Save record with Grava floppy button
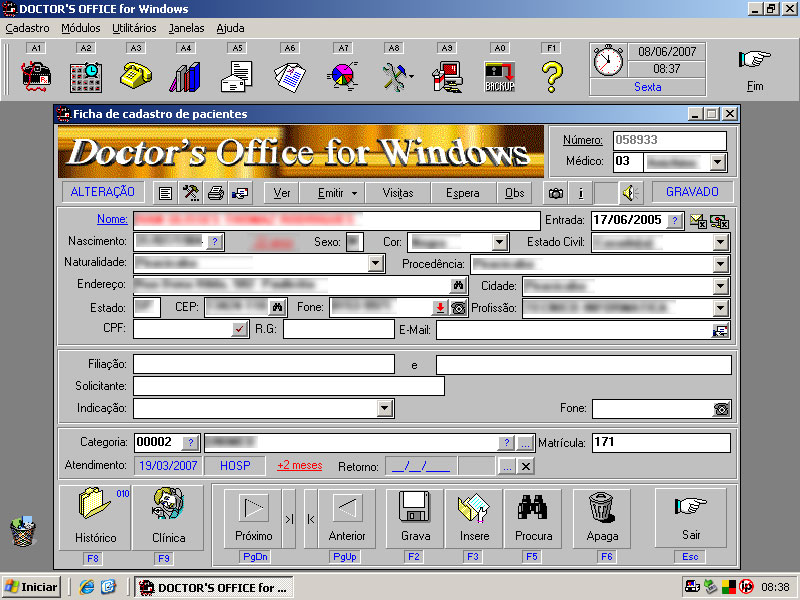Viewport: 800px width, 600px height. pos(415,518)
